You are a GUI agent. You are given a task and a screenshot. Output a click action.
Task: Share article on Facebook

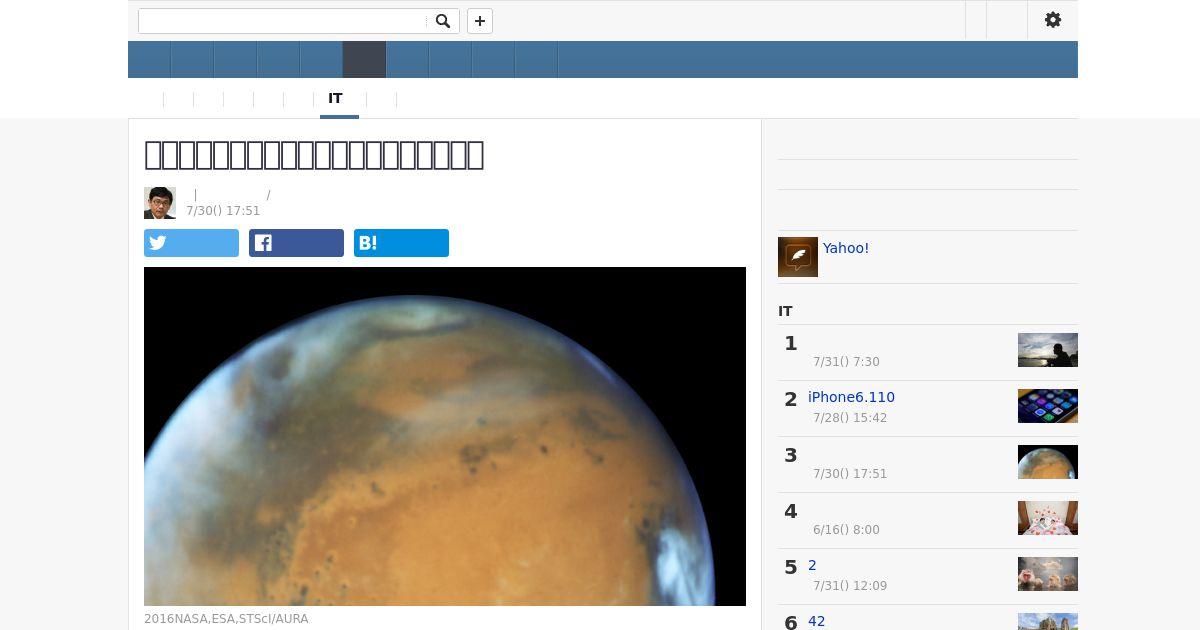[x=296, y=243]
